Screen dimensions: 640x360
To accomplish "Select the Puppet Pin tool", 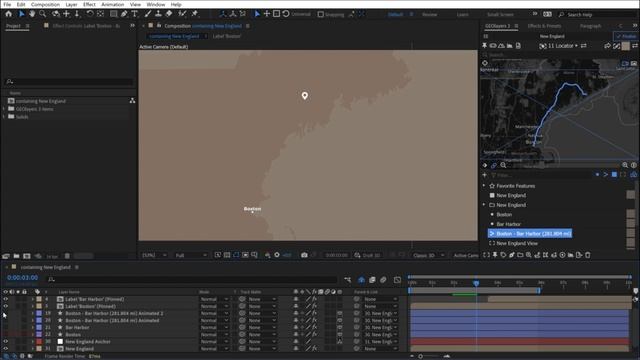I will [x=195, y=14].
